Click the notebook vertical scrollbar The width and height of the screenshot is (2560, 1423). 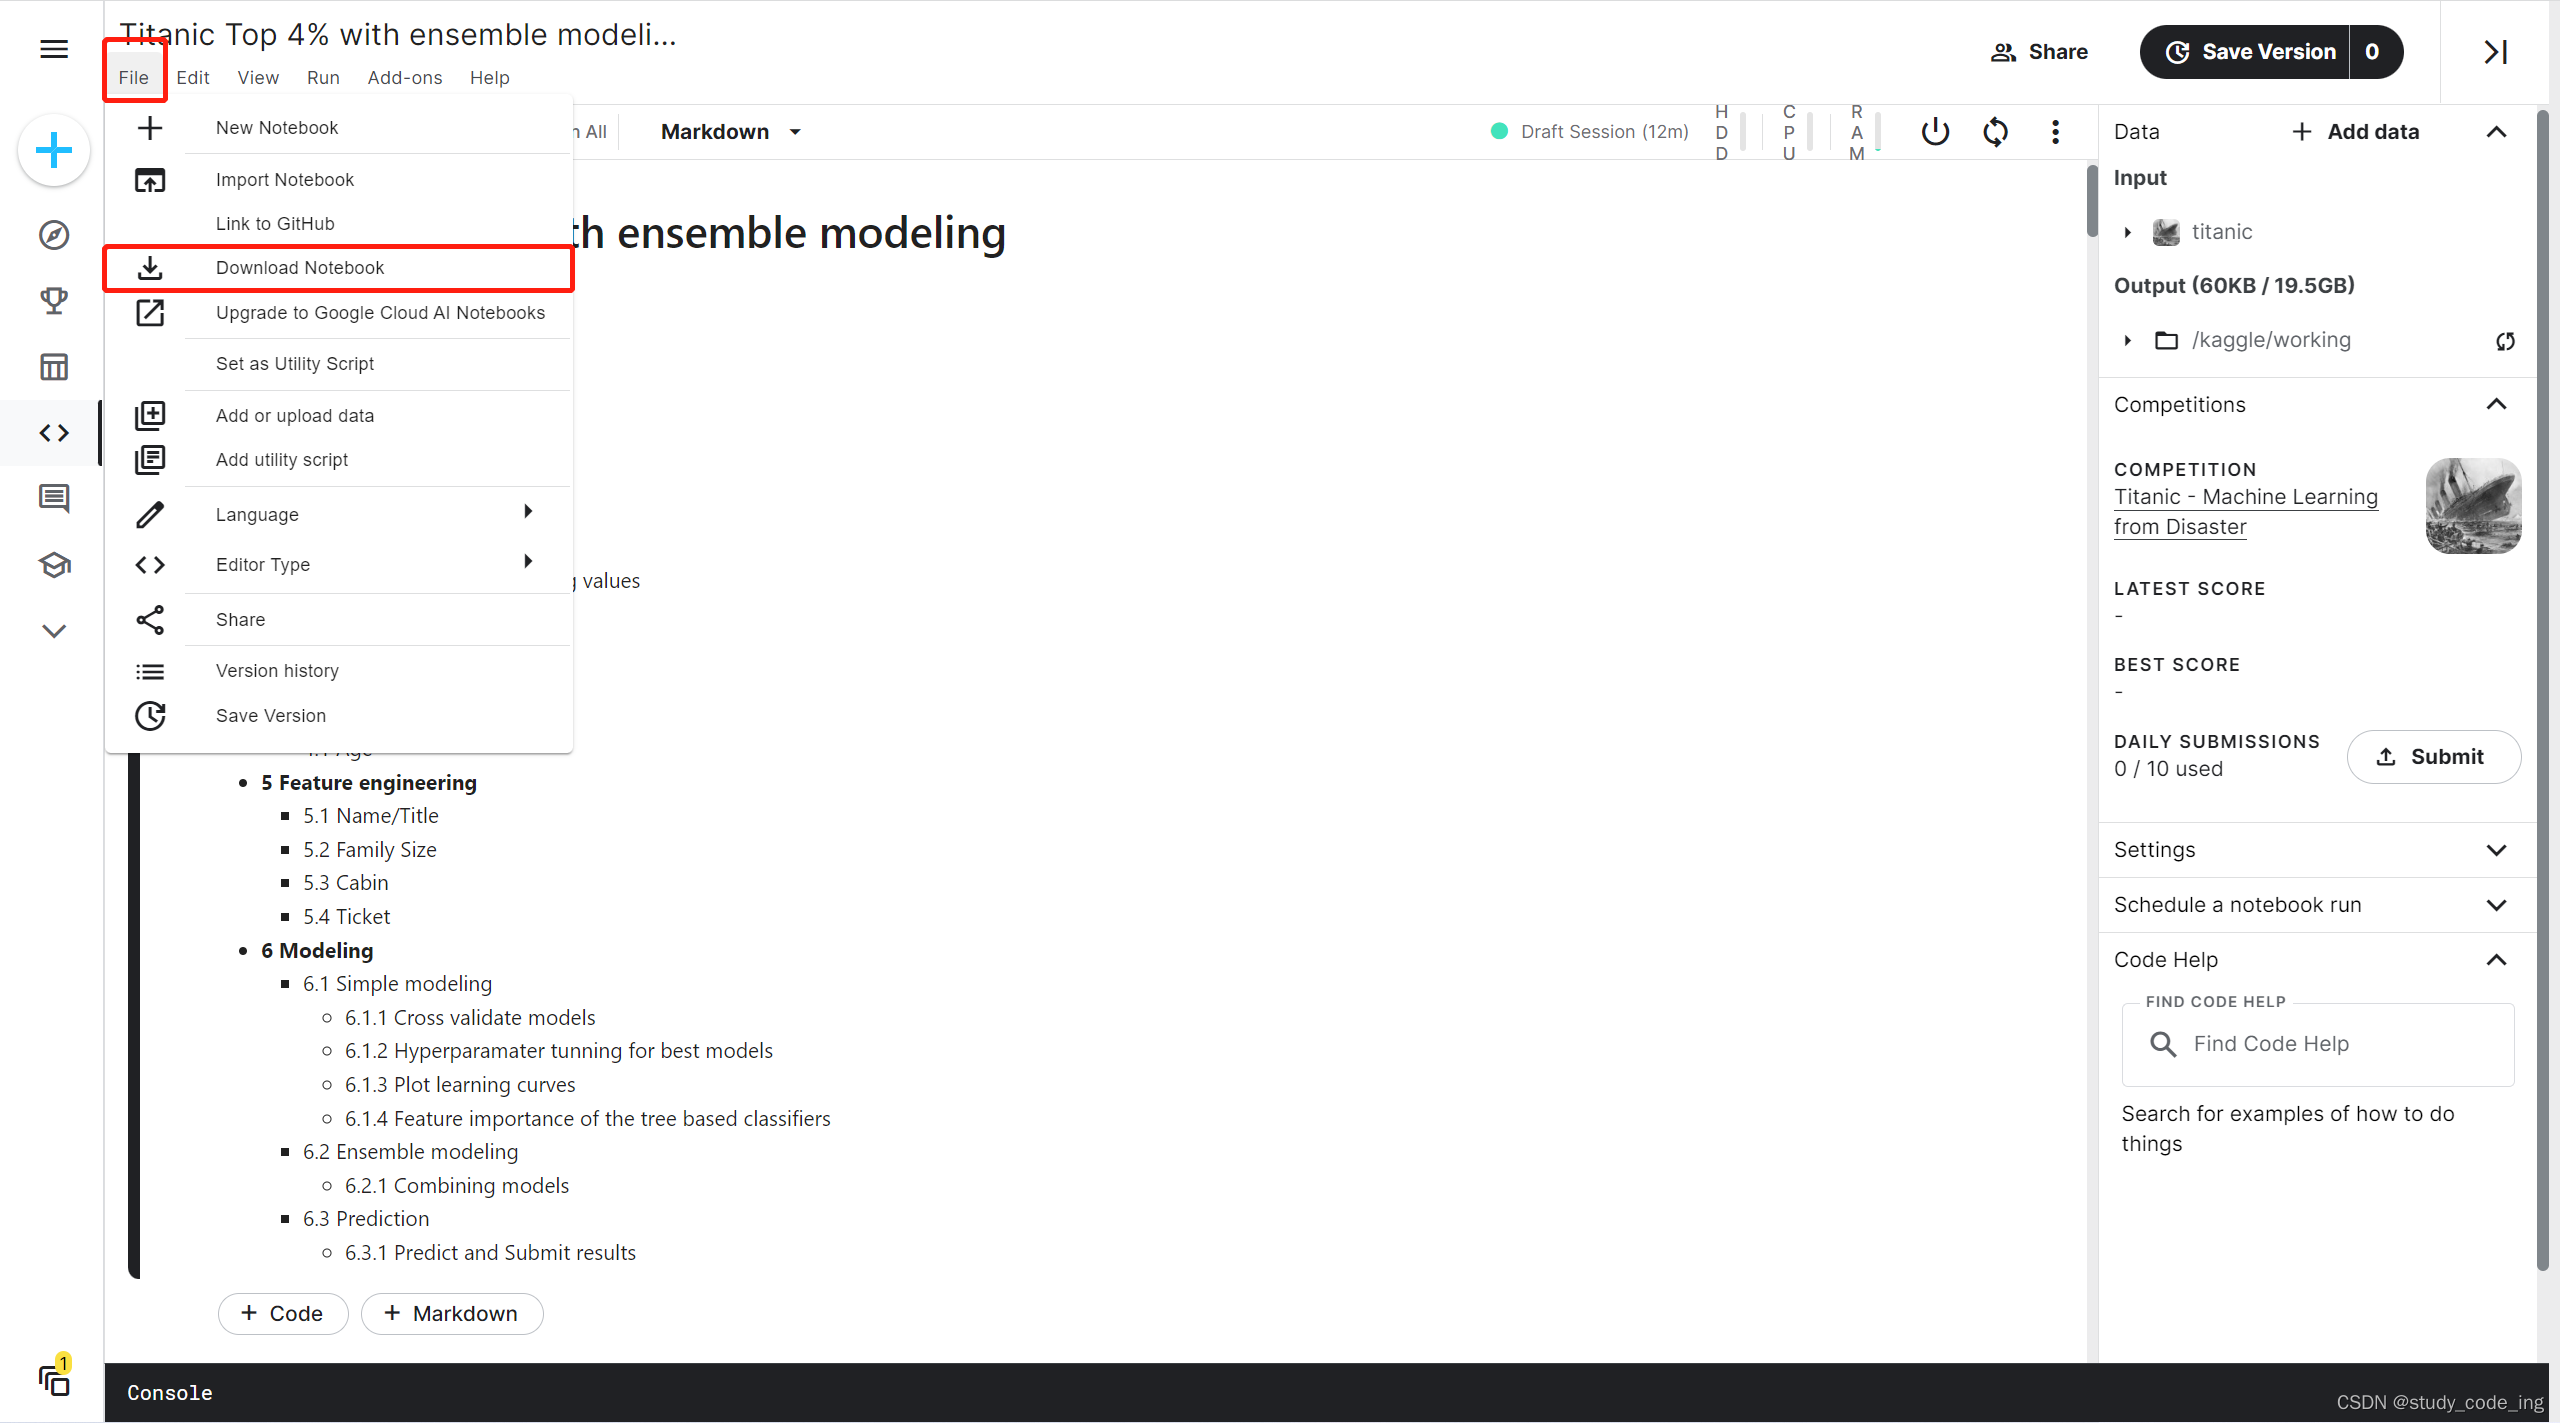coord(2092,202)
